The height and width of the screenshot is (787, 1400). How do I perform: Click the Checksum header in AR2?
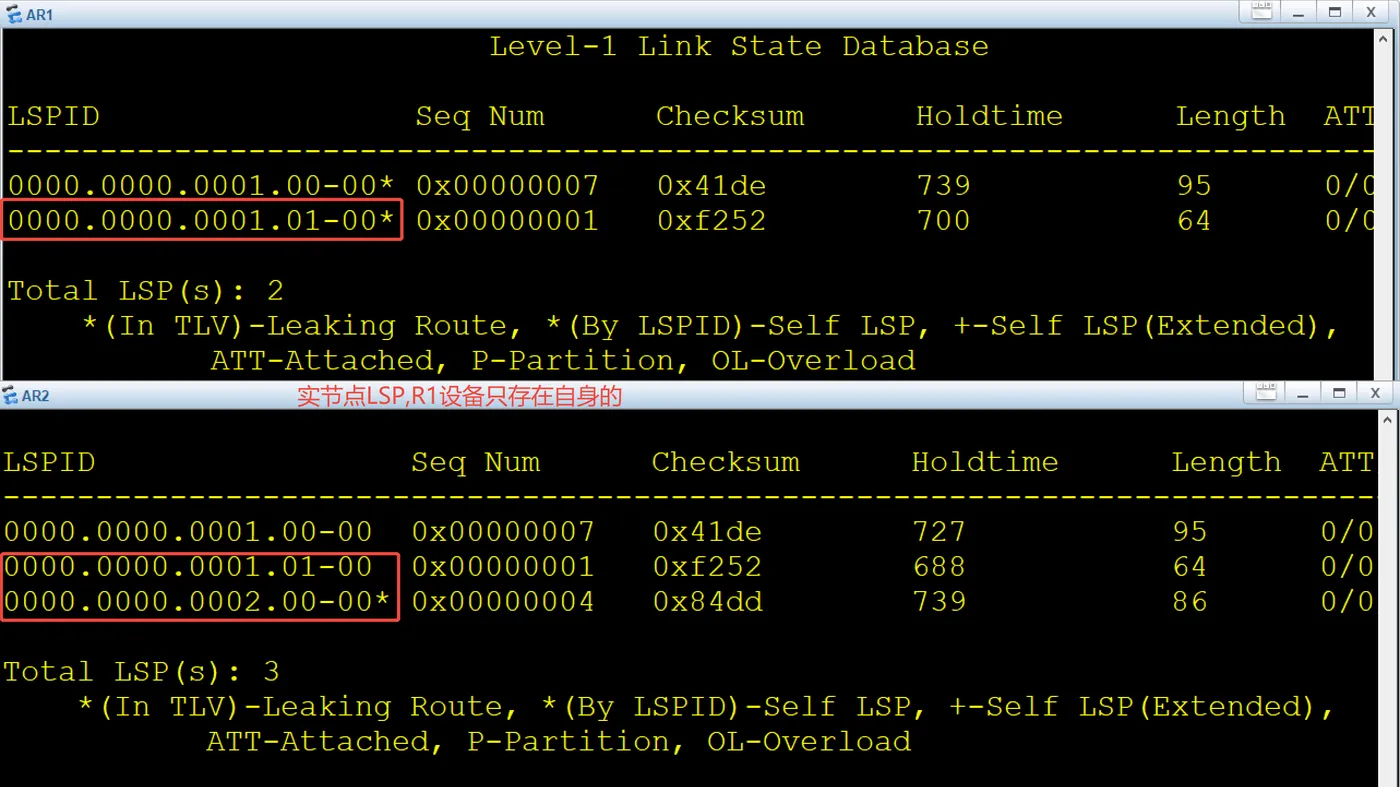tap(726, 462)
